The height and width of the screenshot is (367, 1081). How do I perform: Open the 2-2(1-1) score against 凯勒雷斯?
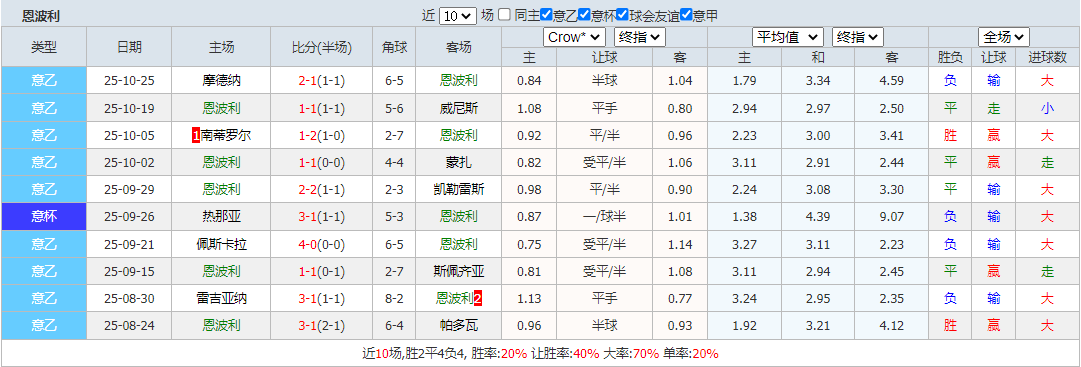[x=321, y=190]
